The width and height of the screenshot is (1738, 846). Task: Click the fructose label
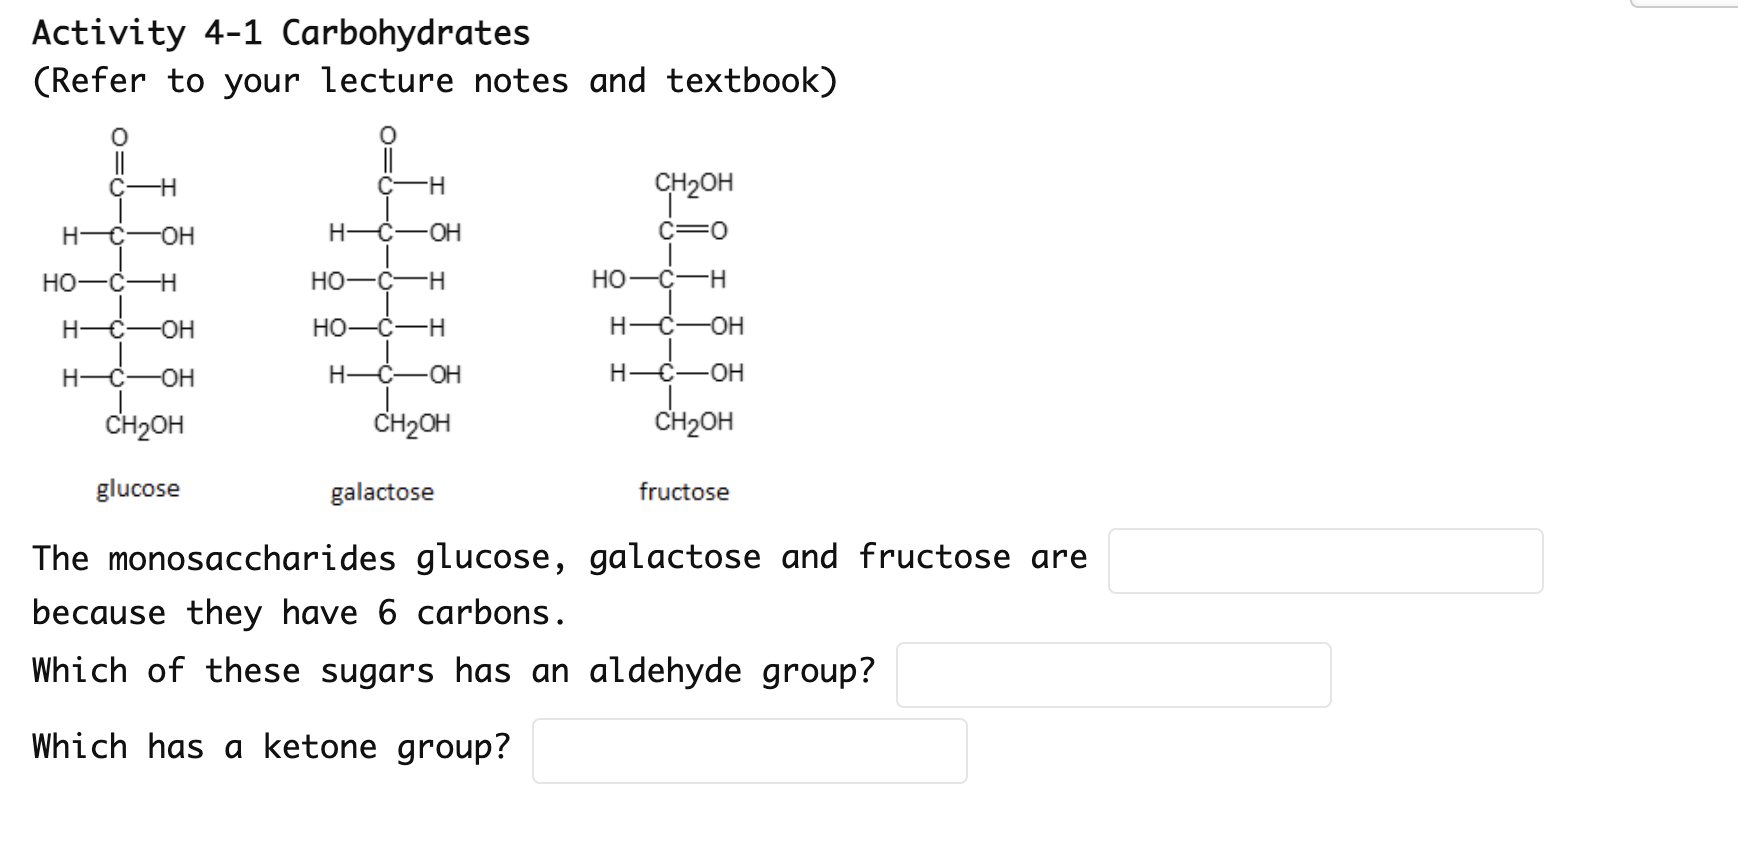coord(684,491)
